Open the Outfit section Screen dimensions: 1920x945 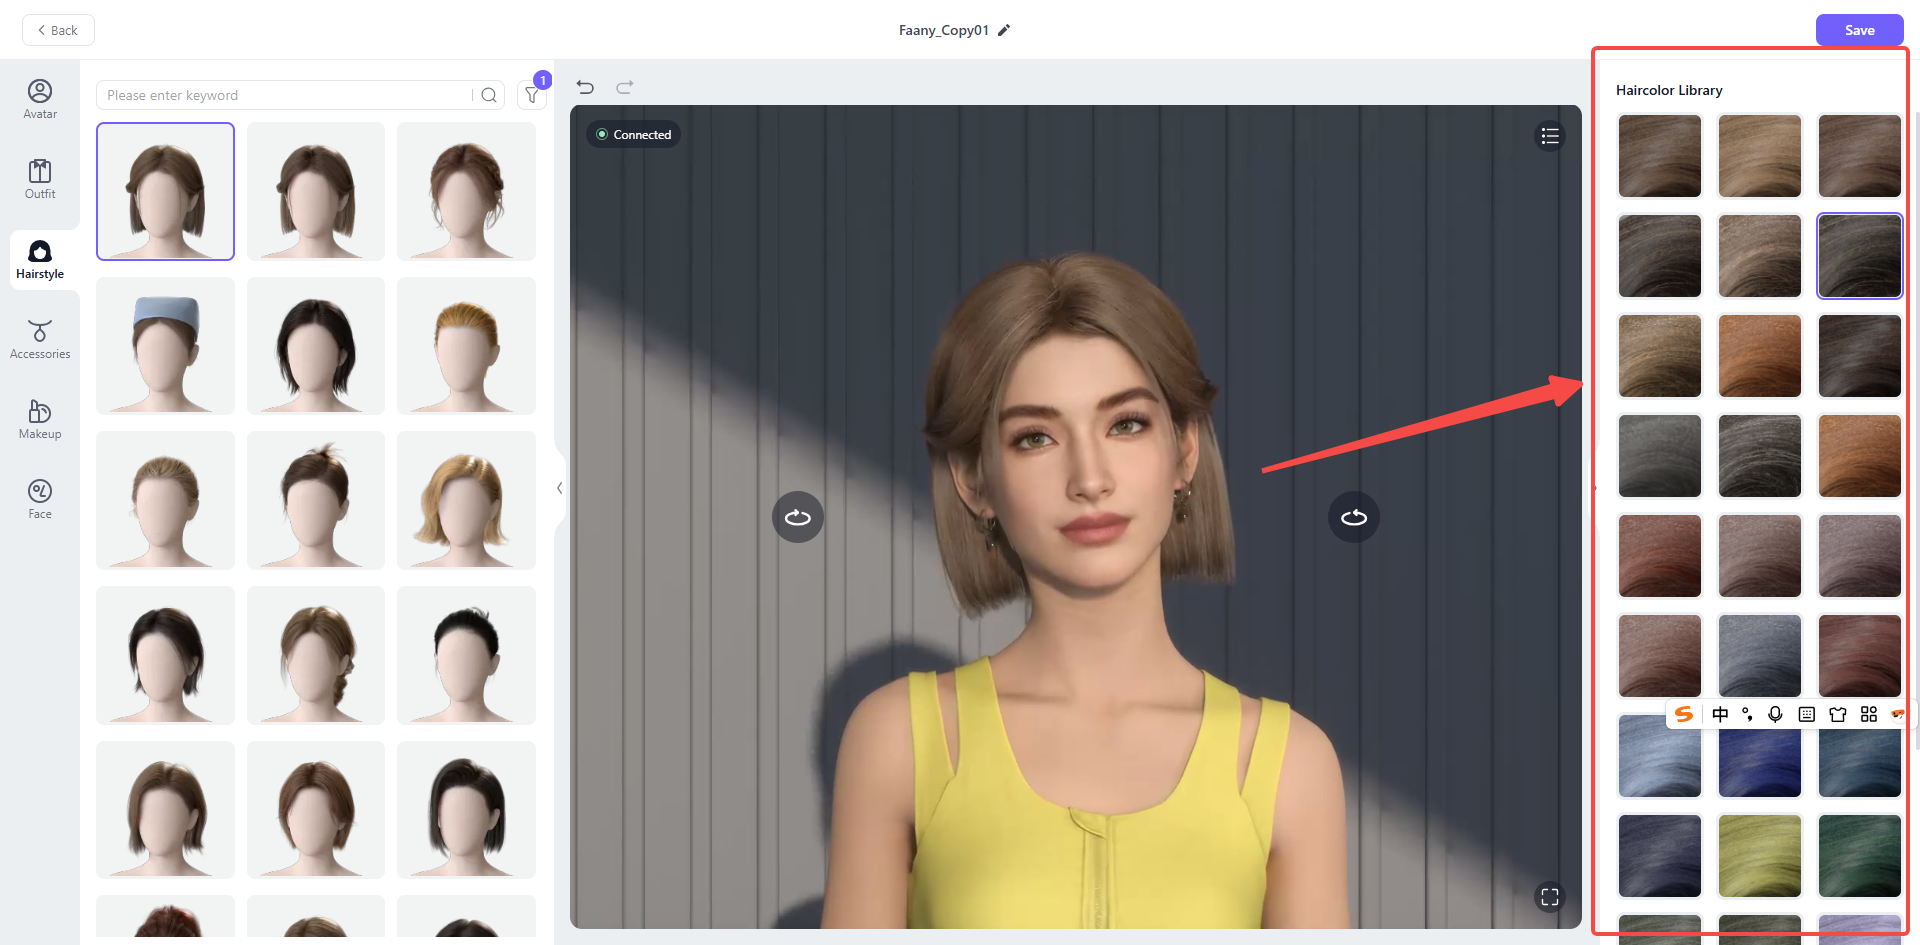(40, 179)
